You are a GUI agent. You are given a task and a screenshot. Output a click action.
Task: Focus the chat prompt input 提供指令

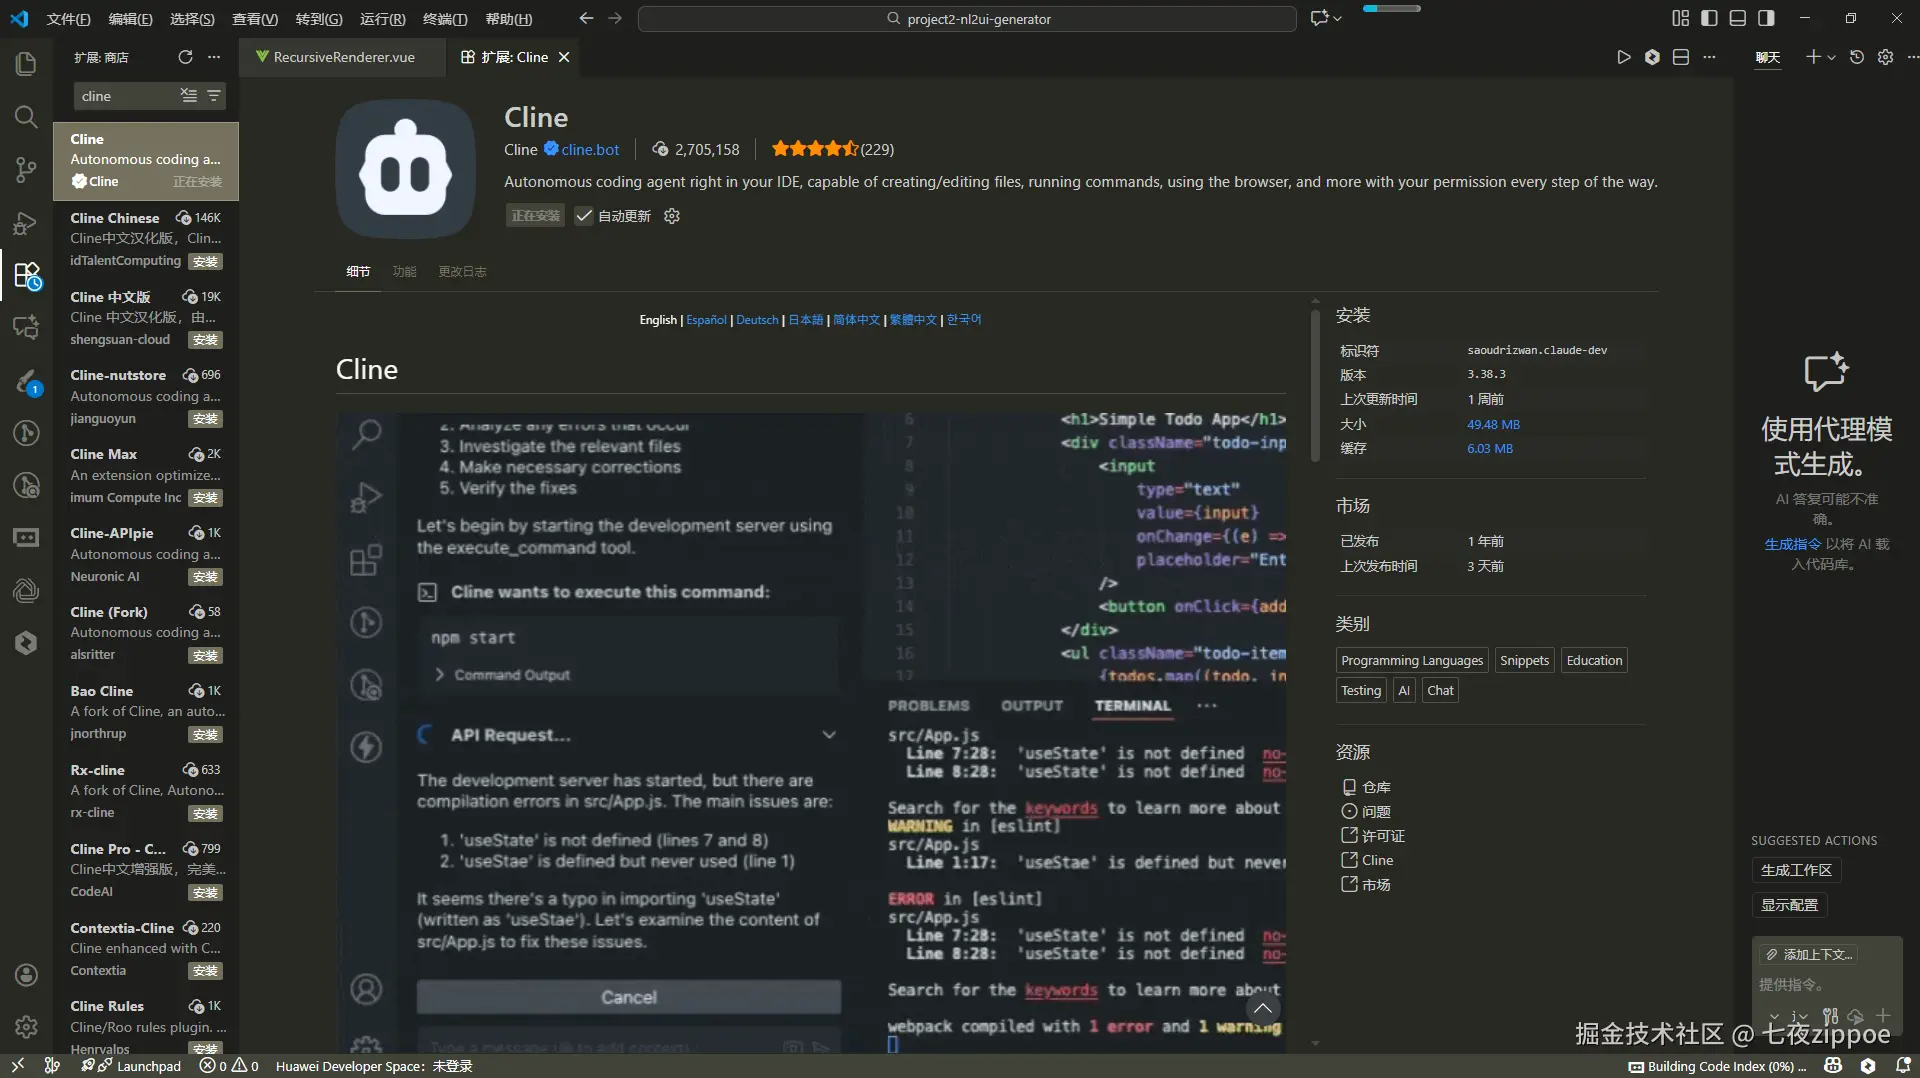(1827, 985)
